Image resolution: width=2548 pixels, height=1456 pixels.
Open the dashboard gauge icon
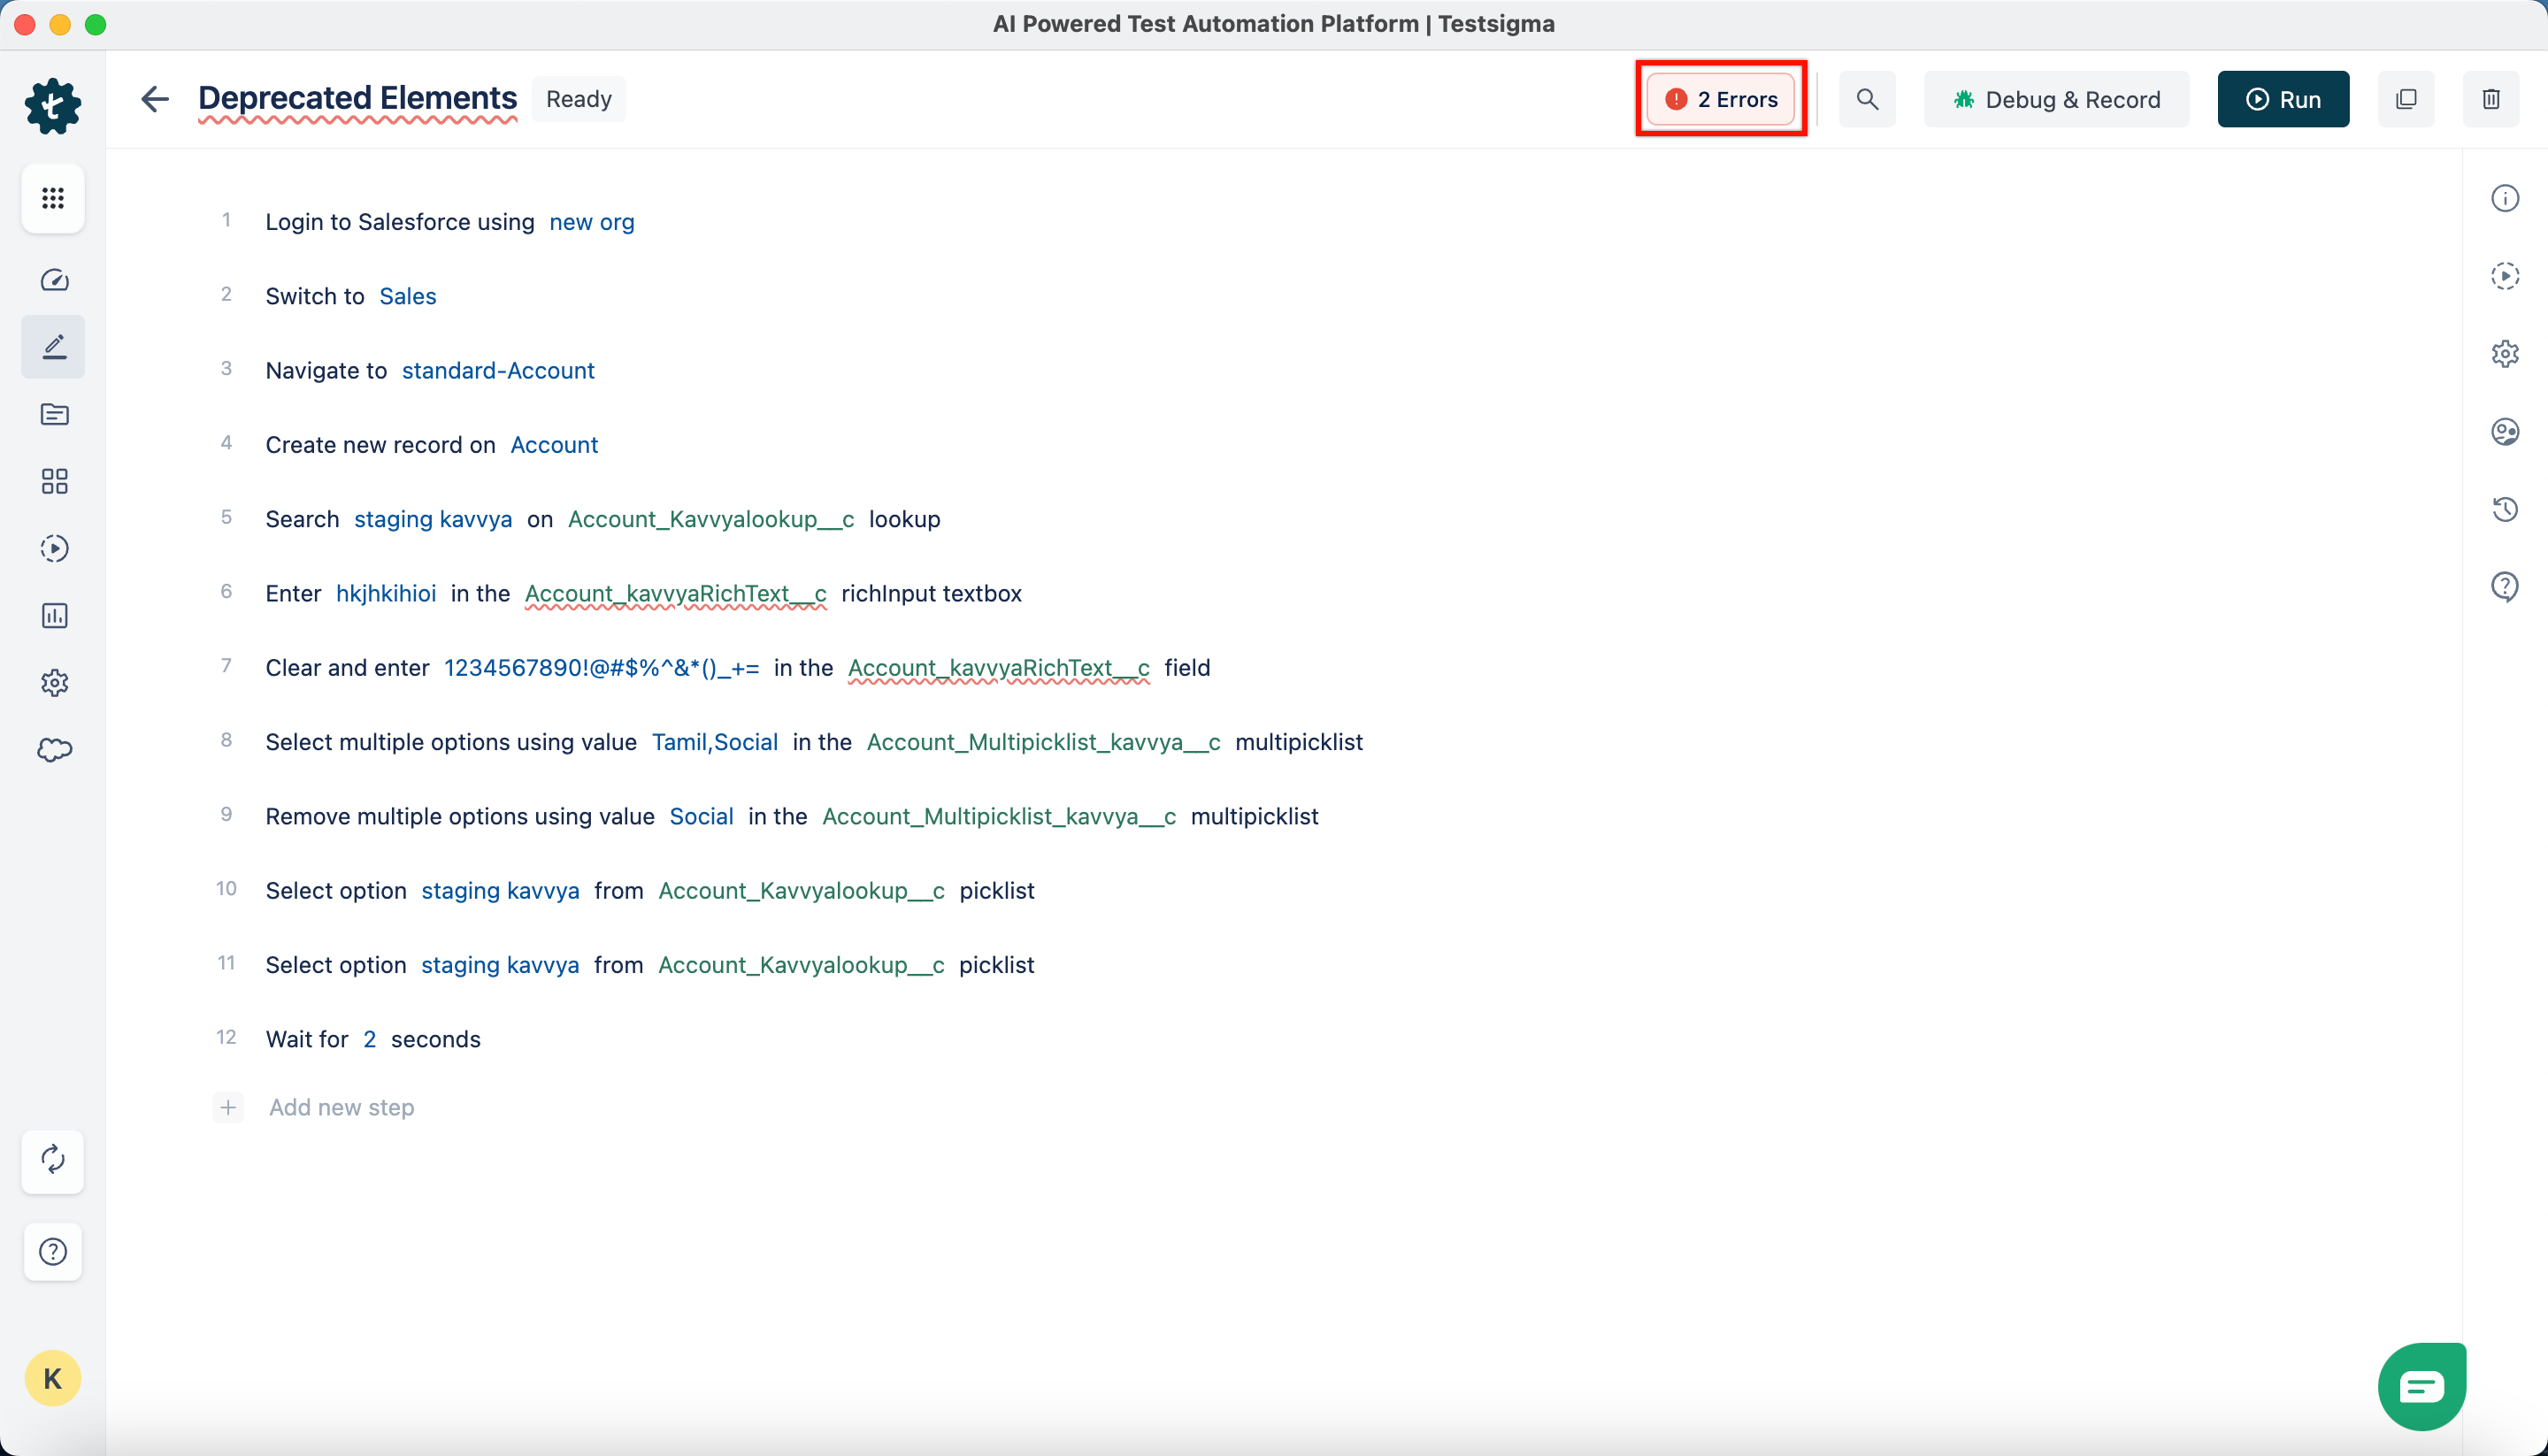pyautogui.click(x=54, y=280)
